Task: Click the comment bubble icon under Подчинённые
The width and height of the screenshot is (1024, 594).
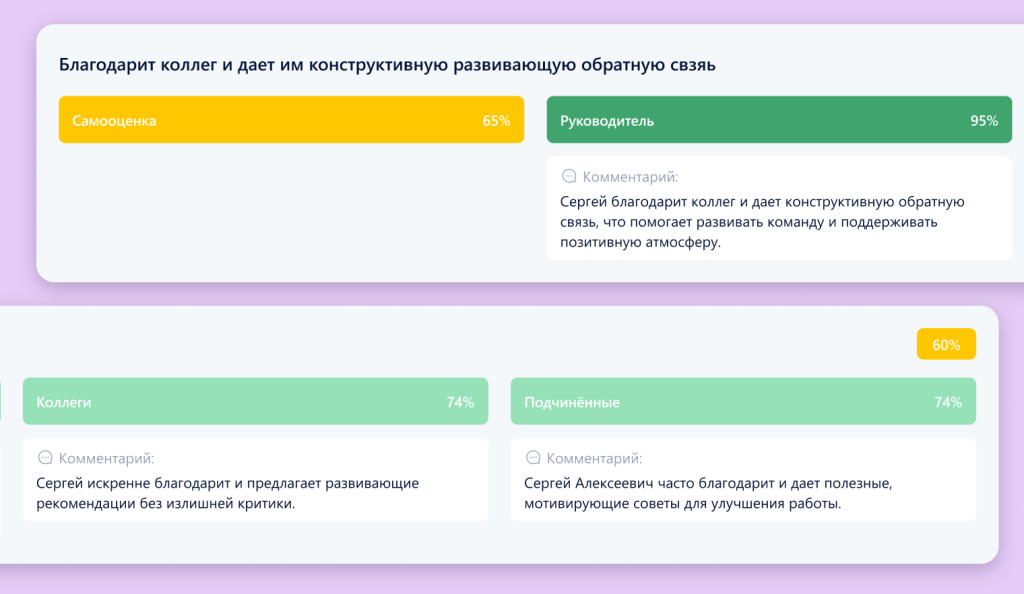Action: click(533, 458)
